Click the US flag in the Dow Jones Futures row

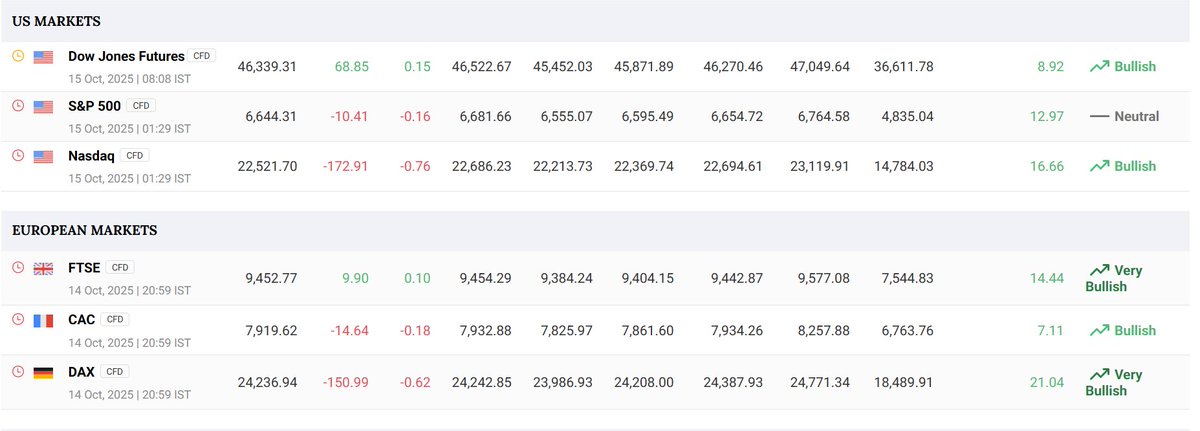tap(43, 57)
